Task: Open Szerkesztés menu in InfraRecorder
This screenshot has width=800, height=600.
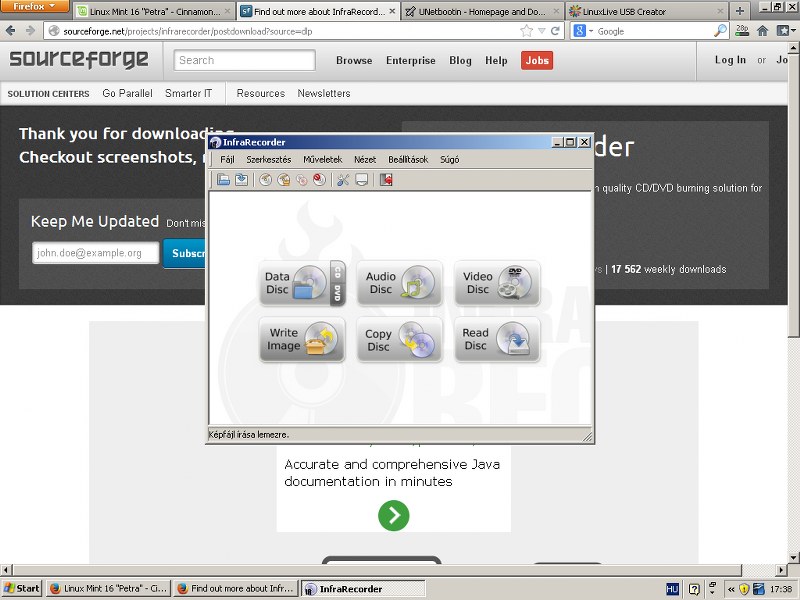Action: [269, 160]
